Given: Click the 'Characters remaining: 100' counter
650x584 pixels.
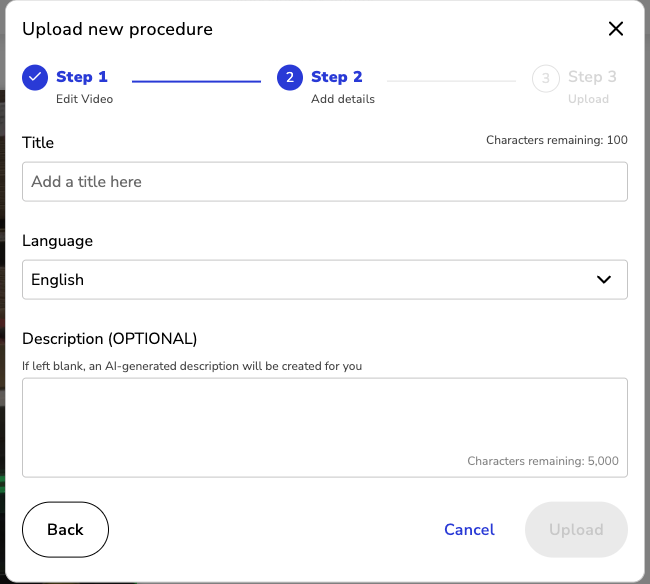Looking at the screenshot, I should [x=557, y=140].
